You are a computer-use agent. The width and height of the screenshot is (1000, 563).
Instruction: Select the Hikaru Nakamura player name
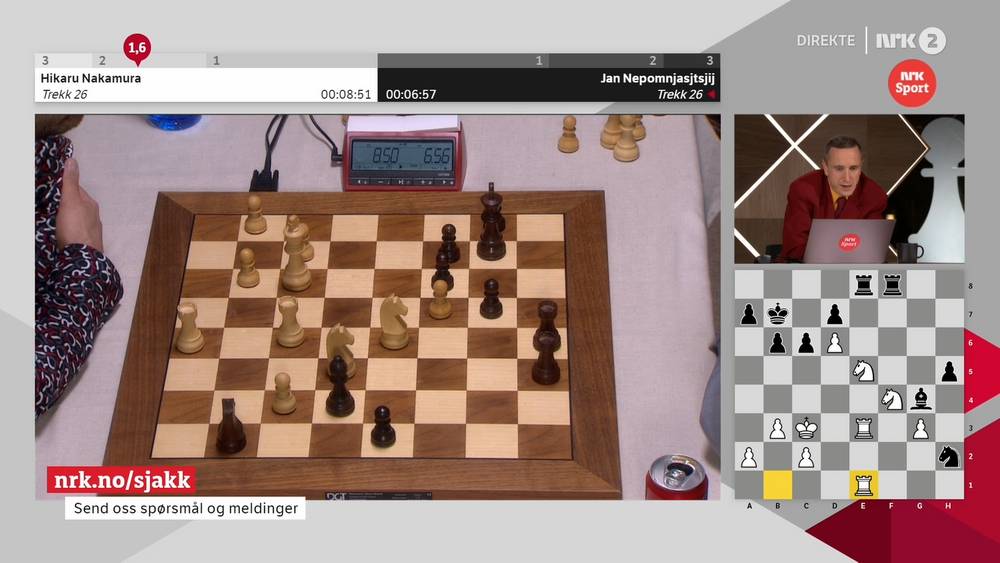pos(90,78)
